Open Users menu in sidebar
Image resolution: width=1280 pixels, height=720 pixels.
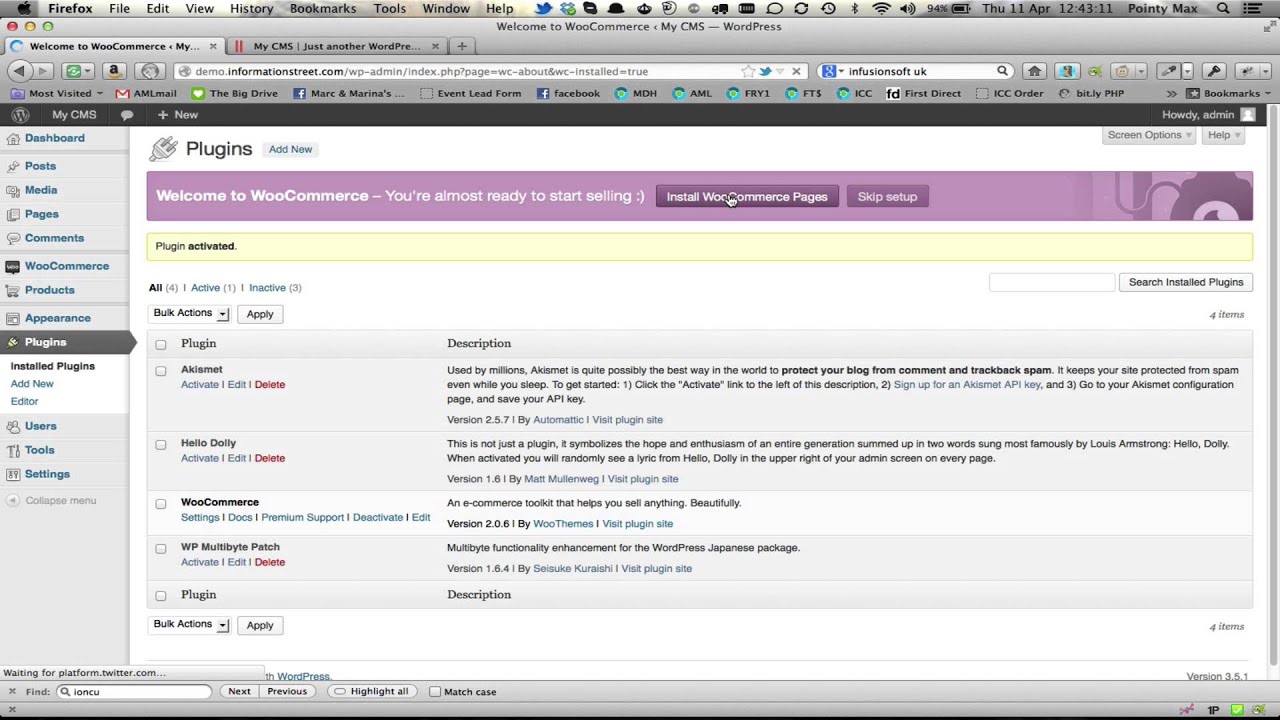click(x=41, y=426)
